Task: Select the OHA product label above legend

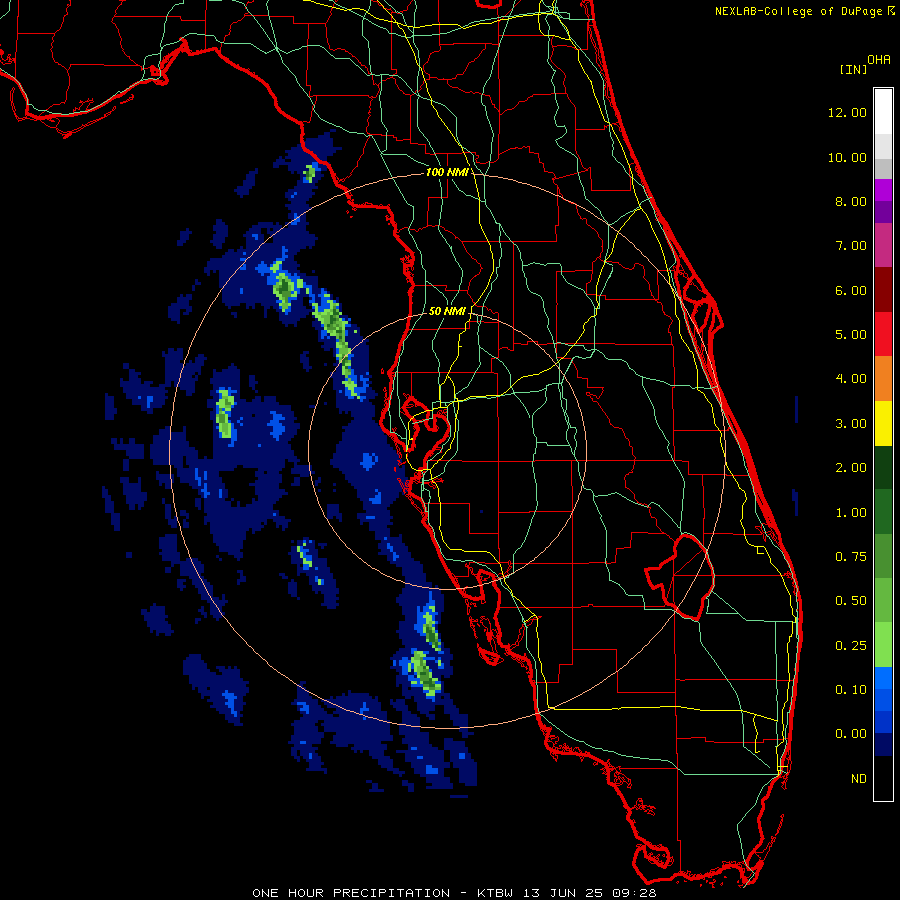Action: click(879, 60)
